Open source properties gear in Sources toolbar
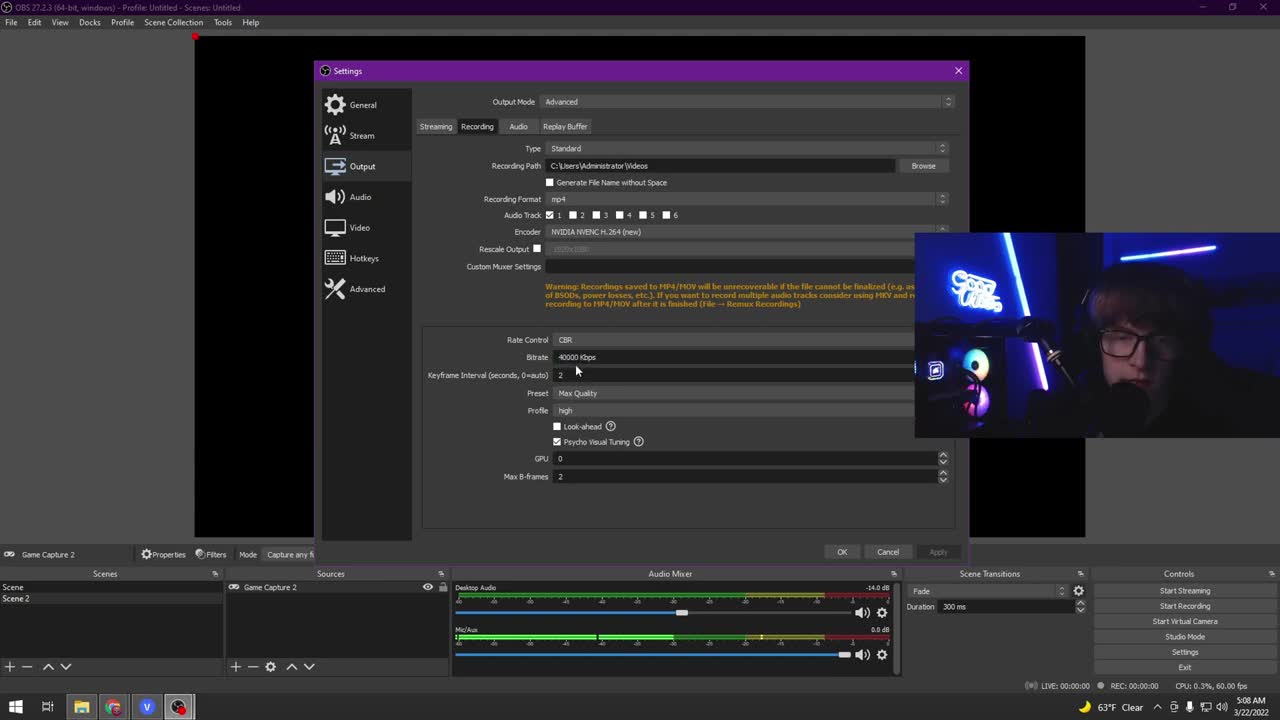 270,667
